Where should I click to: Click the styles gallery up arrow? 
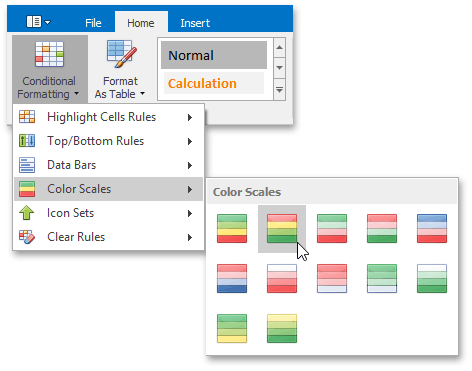coord(279,47)
